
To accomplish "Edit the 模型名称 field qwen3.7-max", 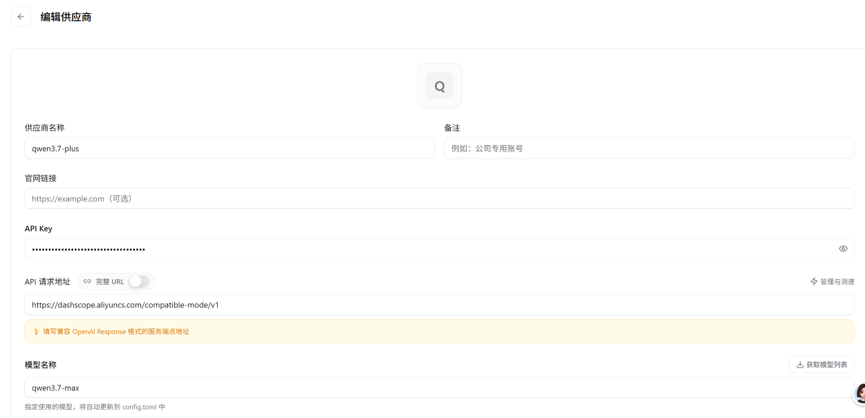I will (x=439, y=388).
